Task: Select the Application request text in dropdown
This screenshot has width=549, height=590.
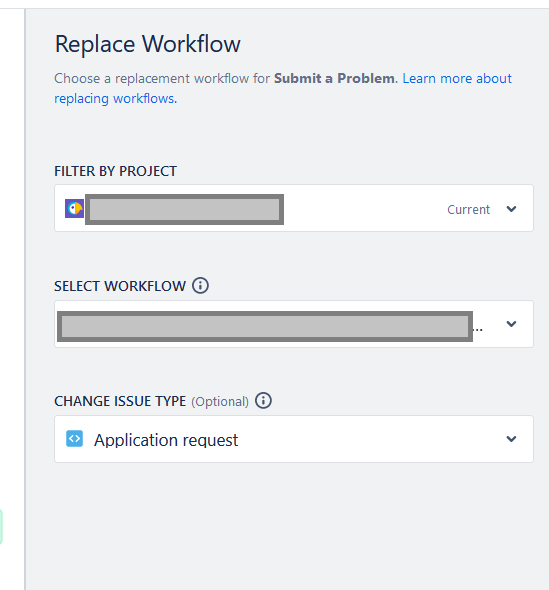Action: 166,440
